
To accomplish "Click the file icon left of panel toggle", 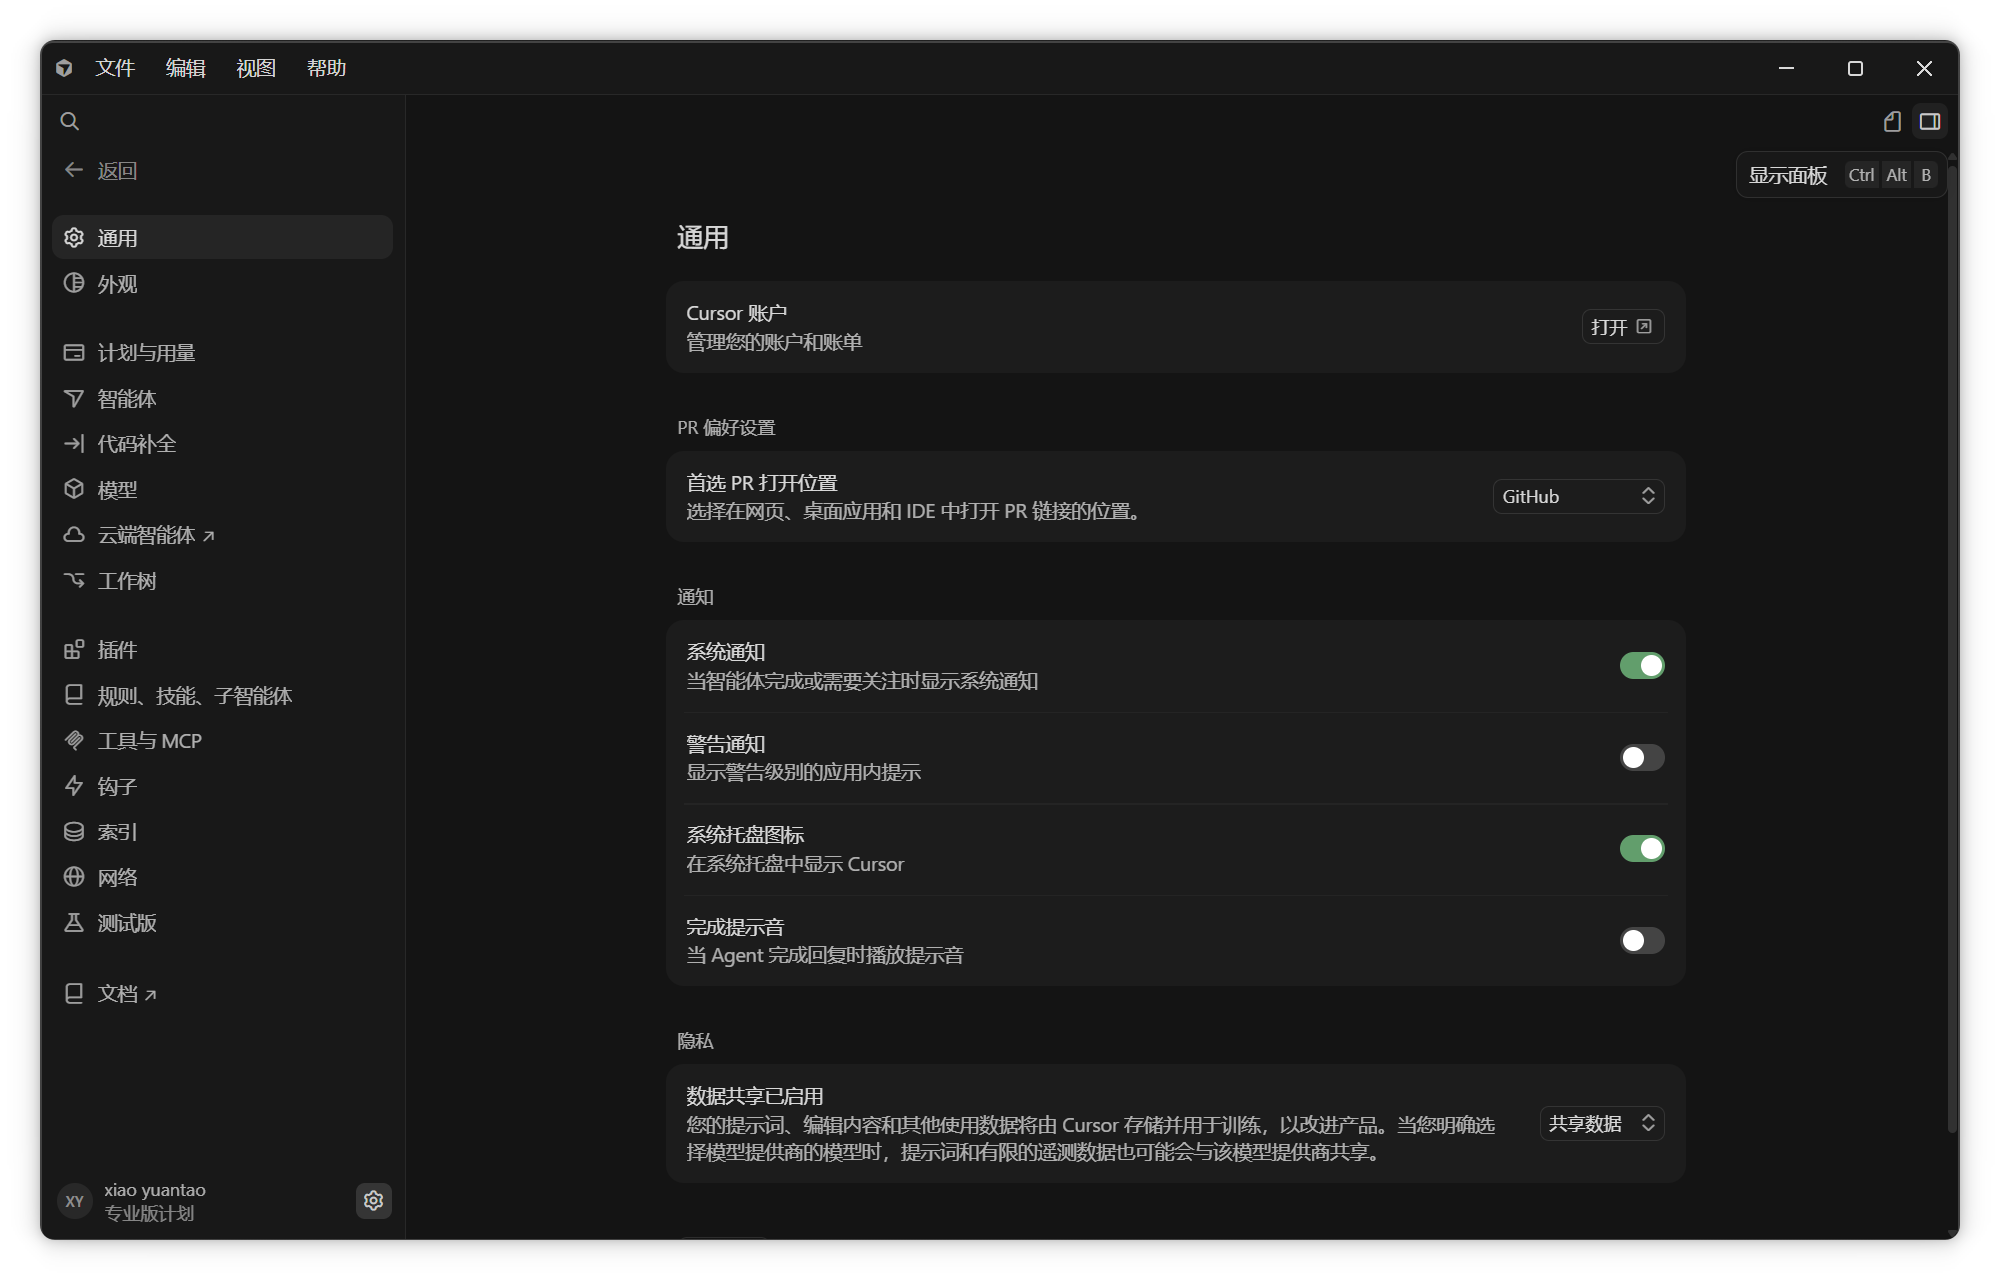I will [x=1892, y=121].
